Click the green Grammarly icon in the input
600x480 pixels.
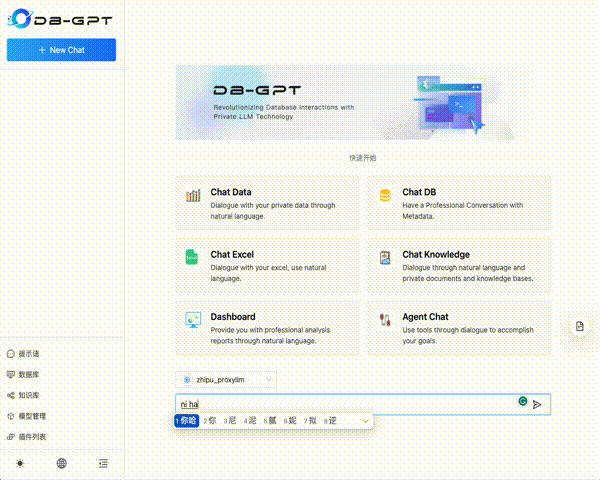coord(523,401)
